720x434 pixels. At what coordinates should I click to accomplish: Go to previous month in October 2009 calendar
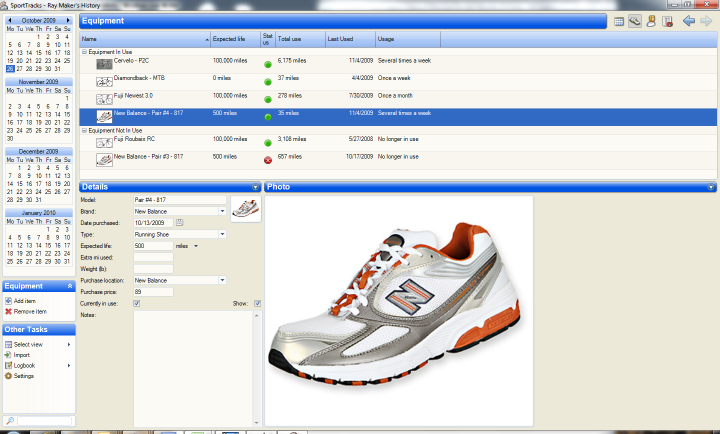[10, 20]
